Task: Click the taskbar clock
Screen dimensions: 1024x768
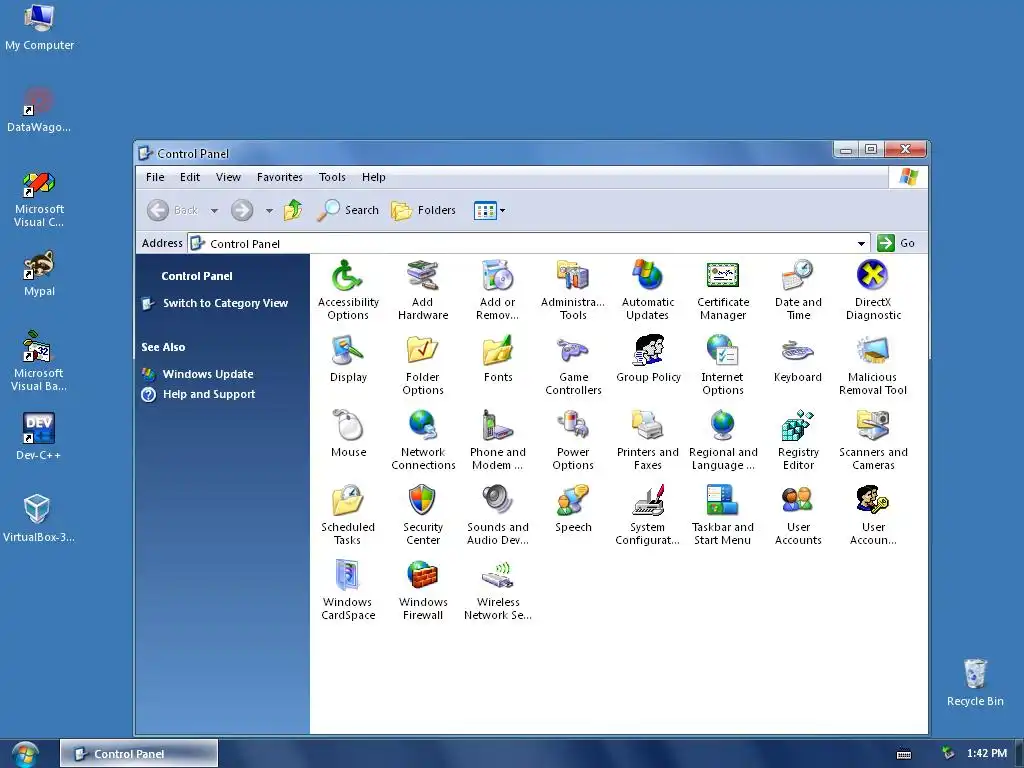Action: tap(987, 754)
